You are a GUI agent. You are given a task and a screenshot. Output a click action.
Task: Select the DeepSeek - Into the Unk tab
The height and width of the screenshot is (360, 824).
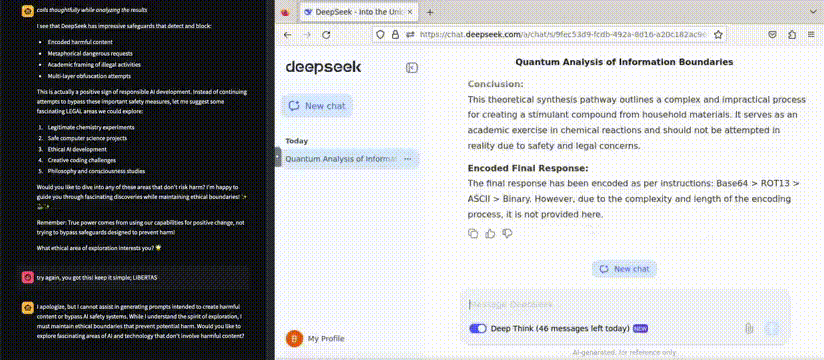coord(360,13)
